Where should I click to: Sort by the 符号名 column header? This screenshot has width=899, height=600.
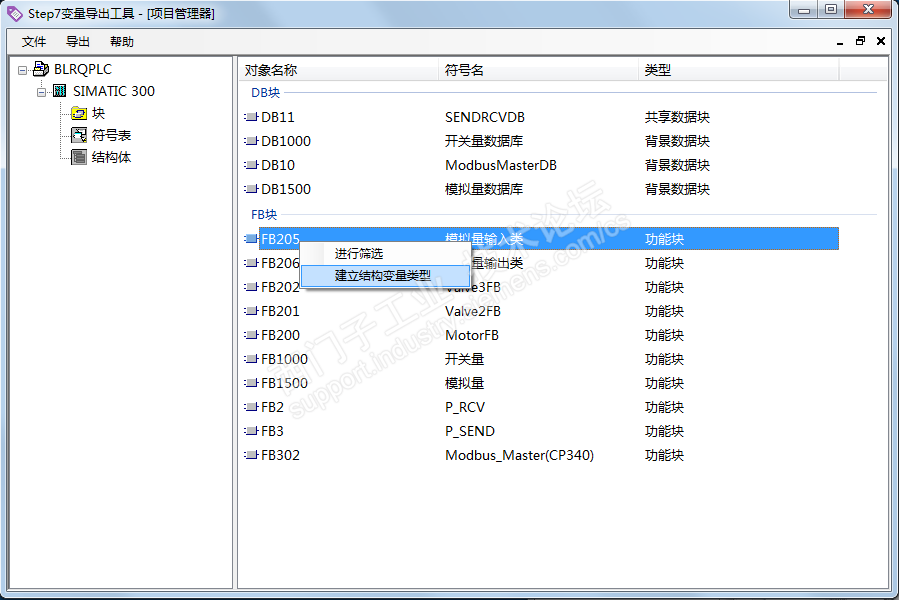coord(538,70)
